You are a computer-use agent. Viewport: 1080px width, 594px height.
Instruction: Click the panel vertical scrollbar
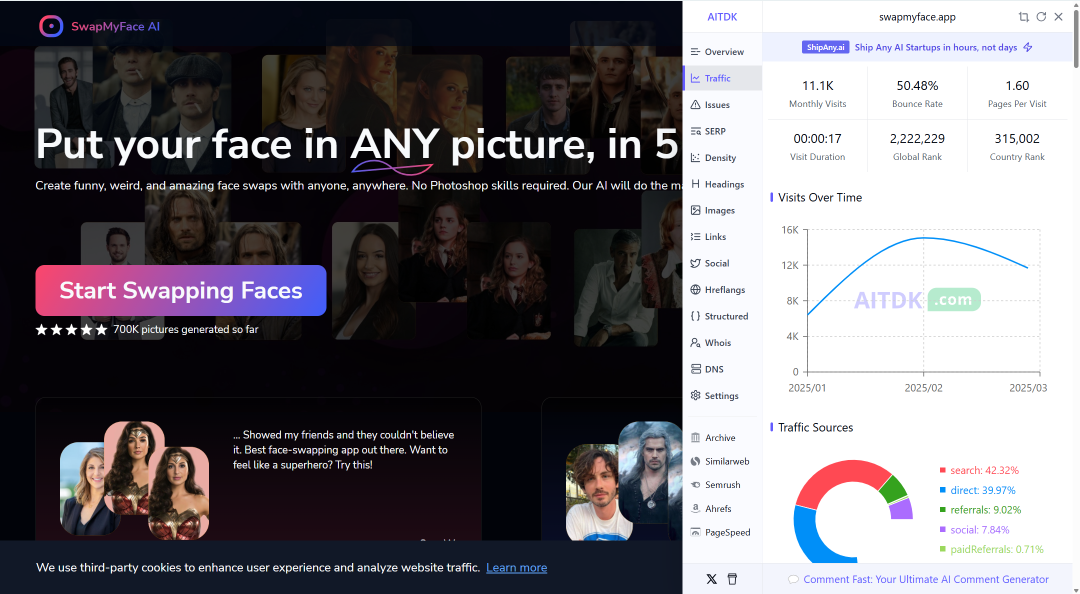tap(1077, 38)
